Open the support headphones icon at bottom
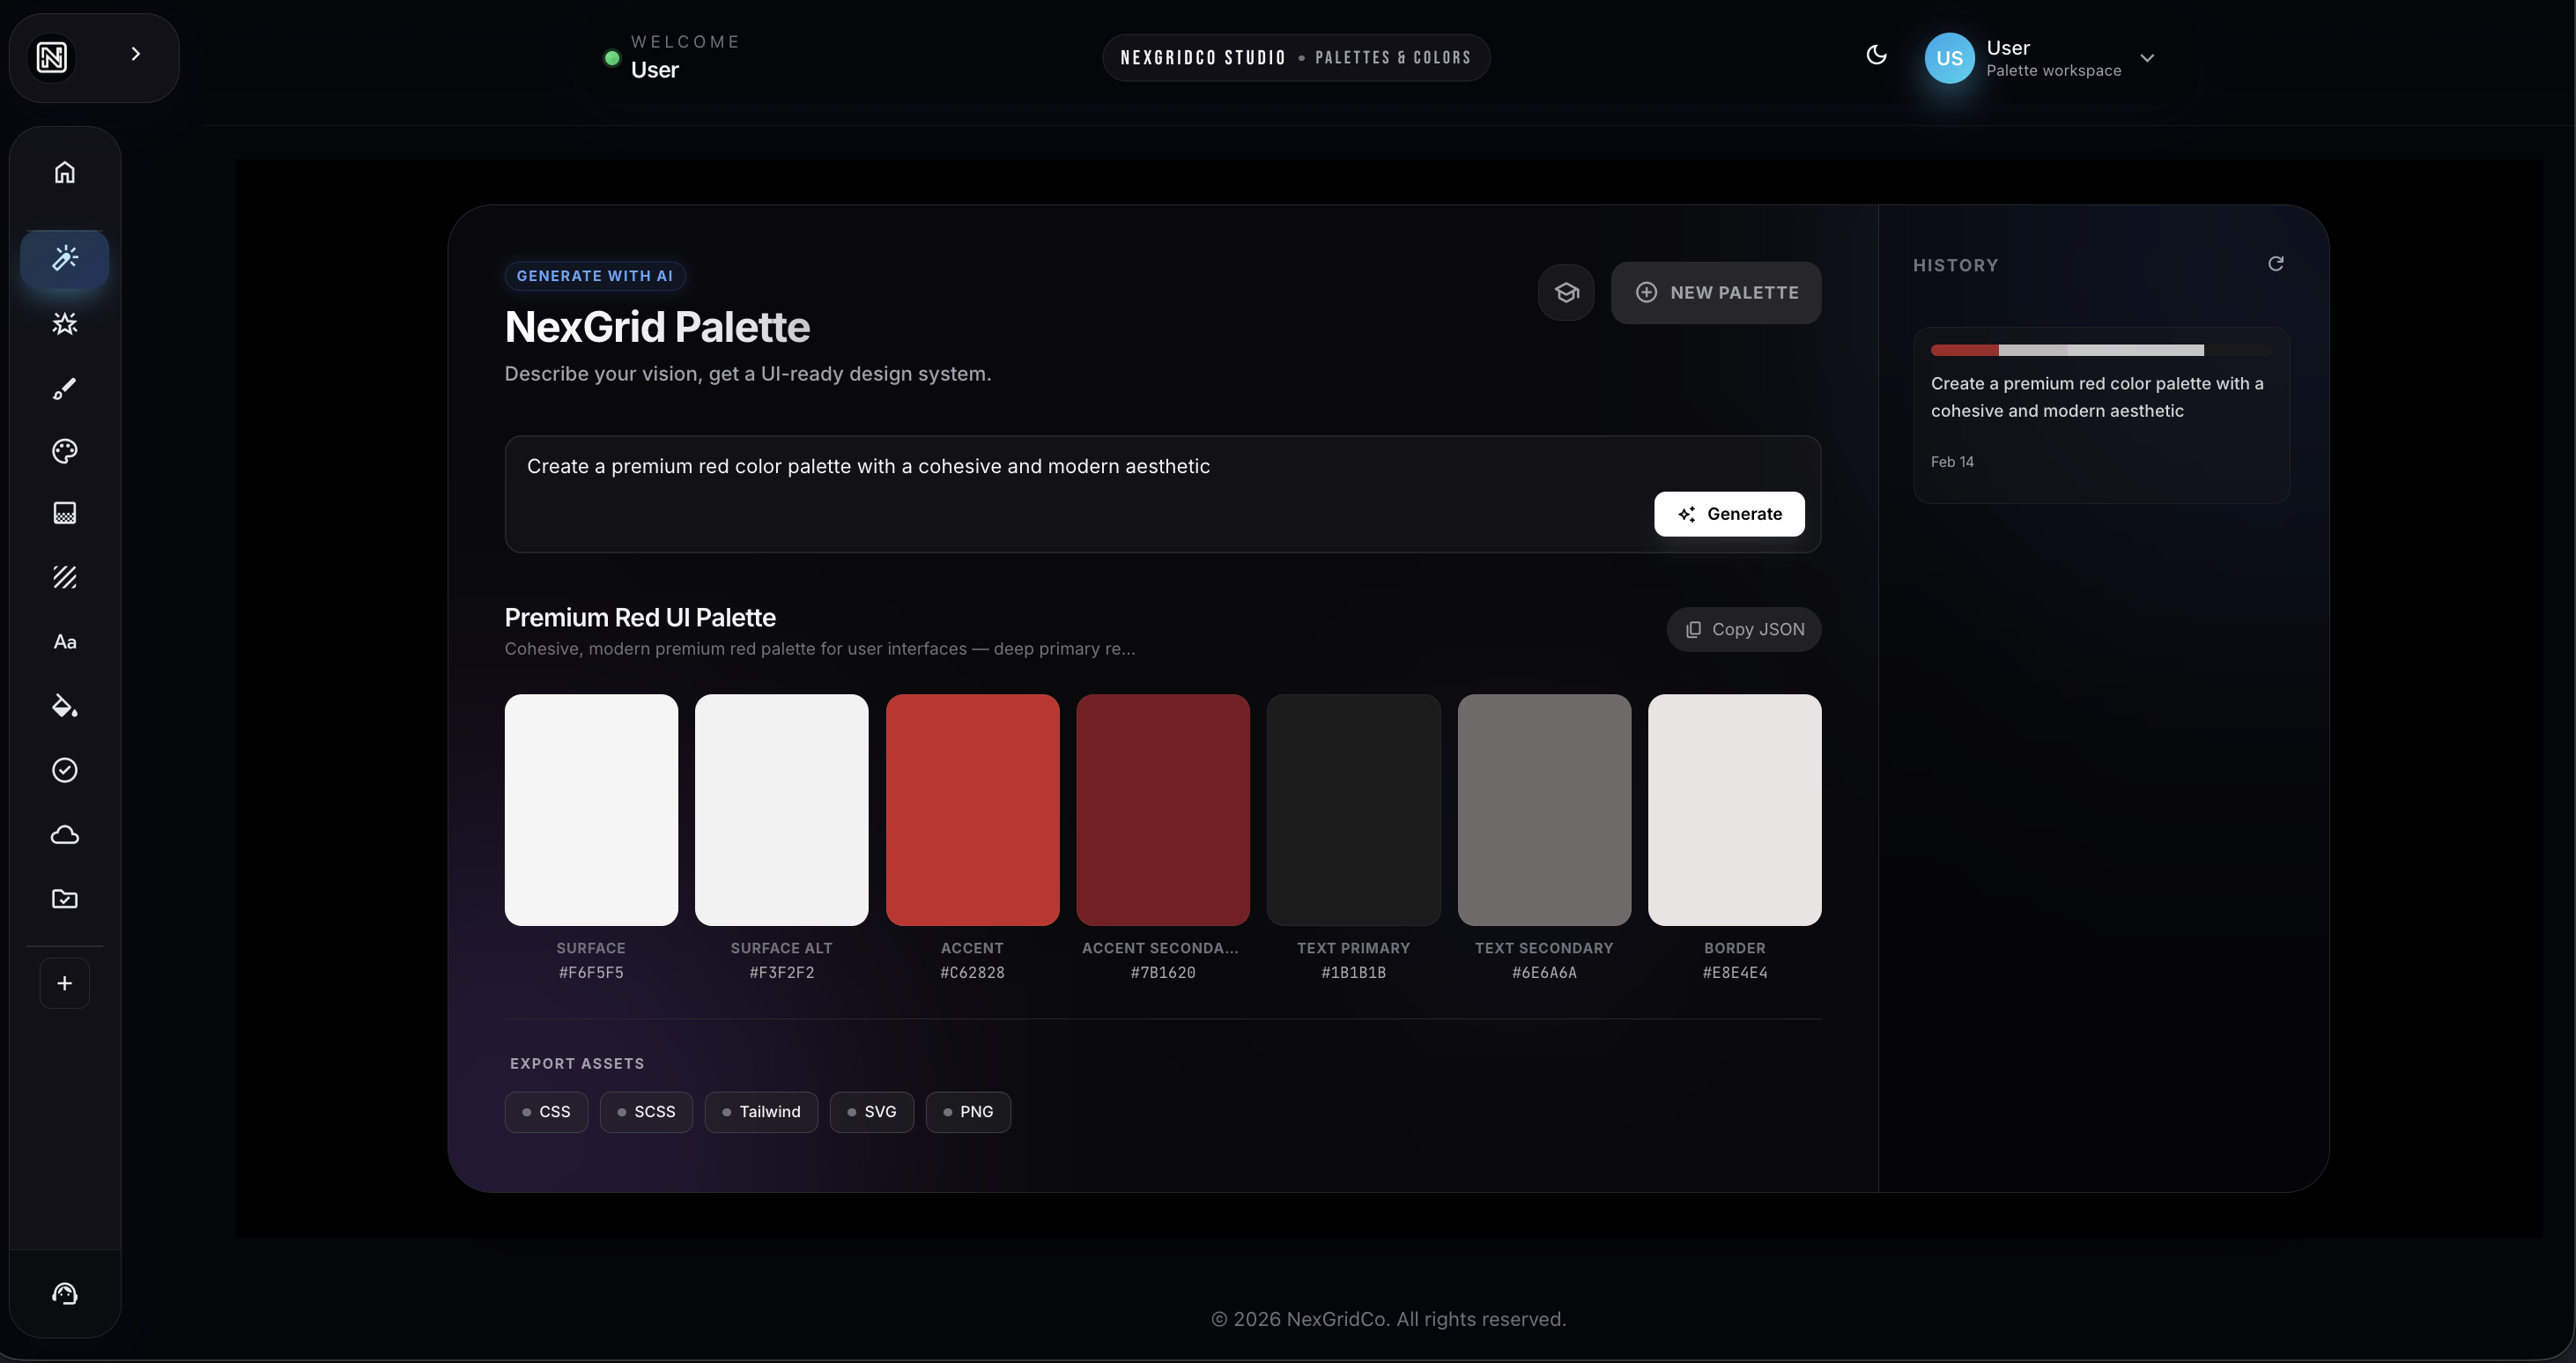 (x=64, y=1292)
